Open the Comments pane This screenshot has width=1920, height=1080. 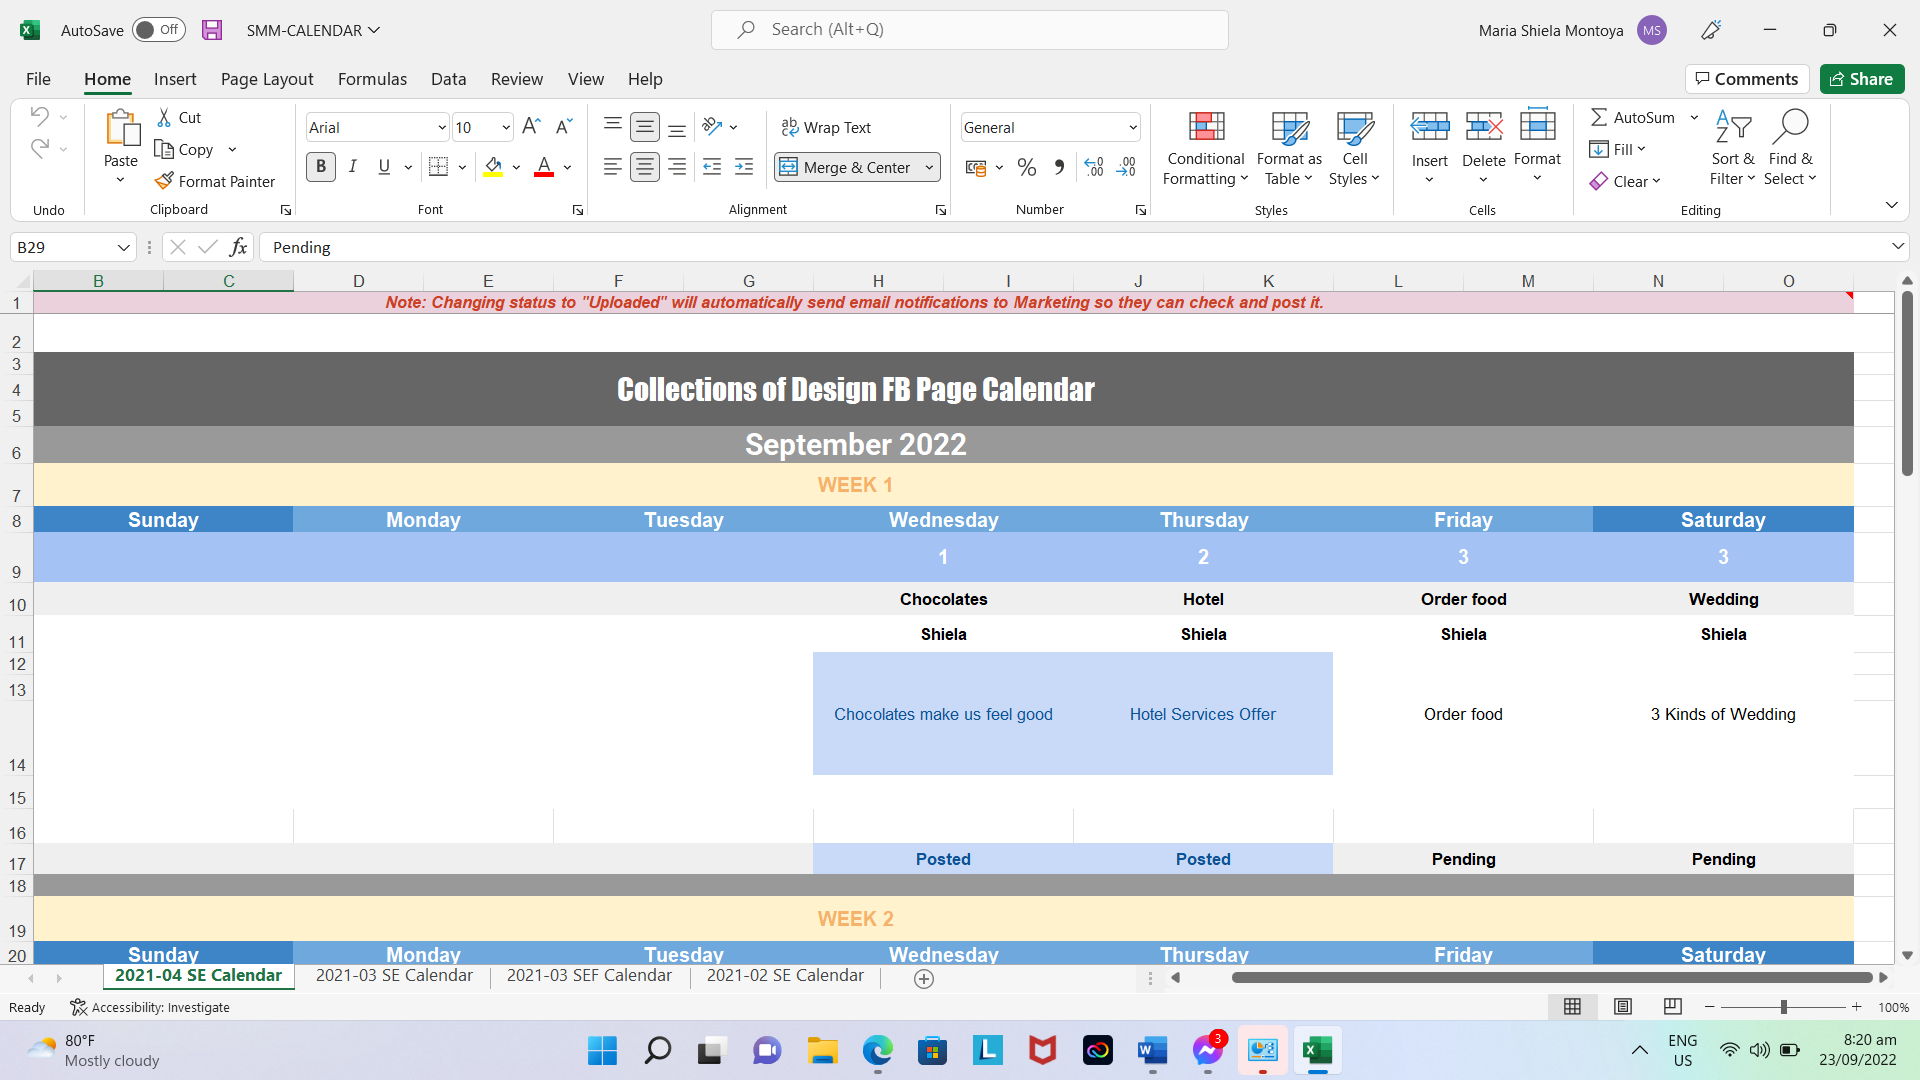[1747, 79]
